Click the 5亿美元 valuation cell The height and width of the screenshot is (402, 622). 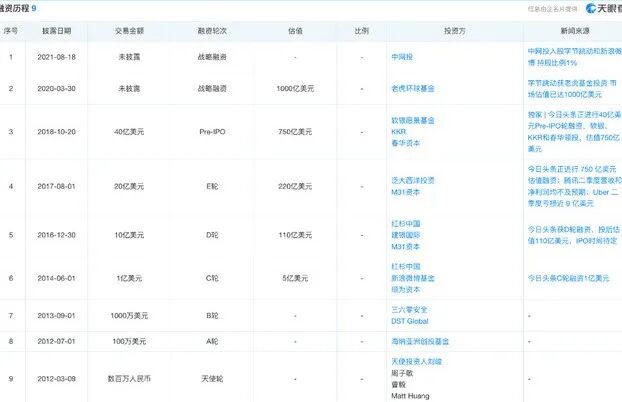(295, 278)
